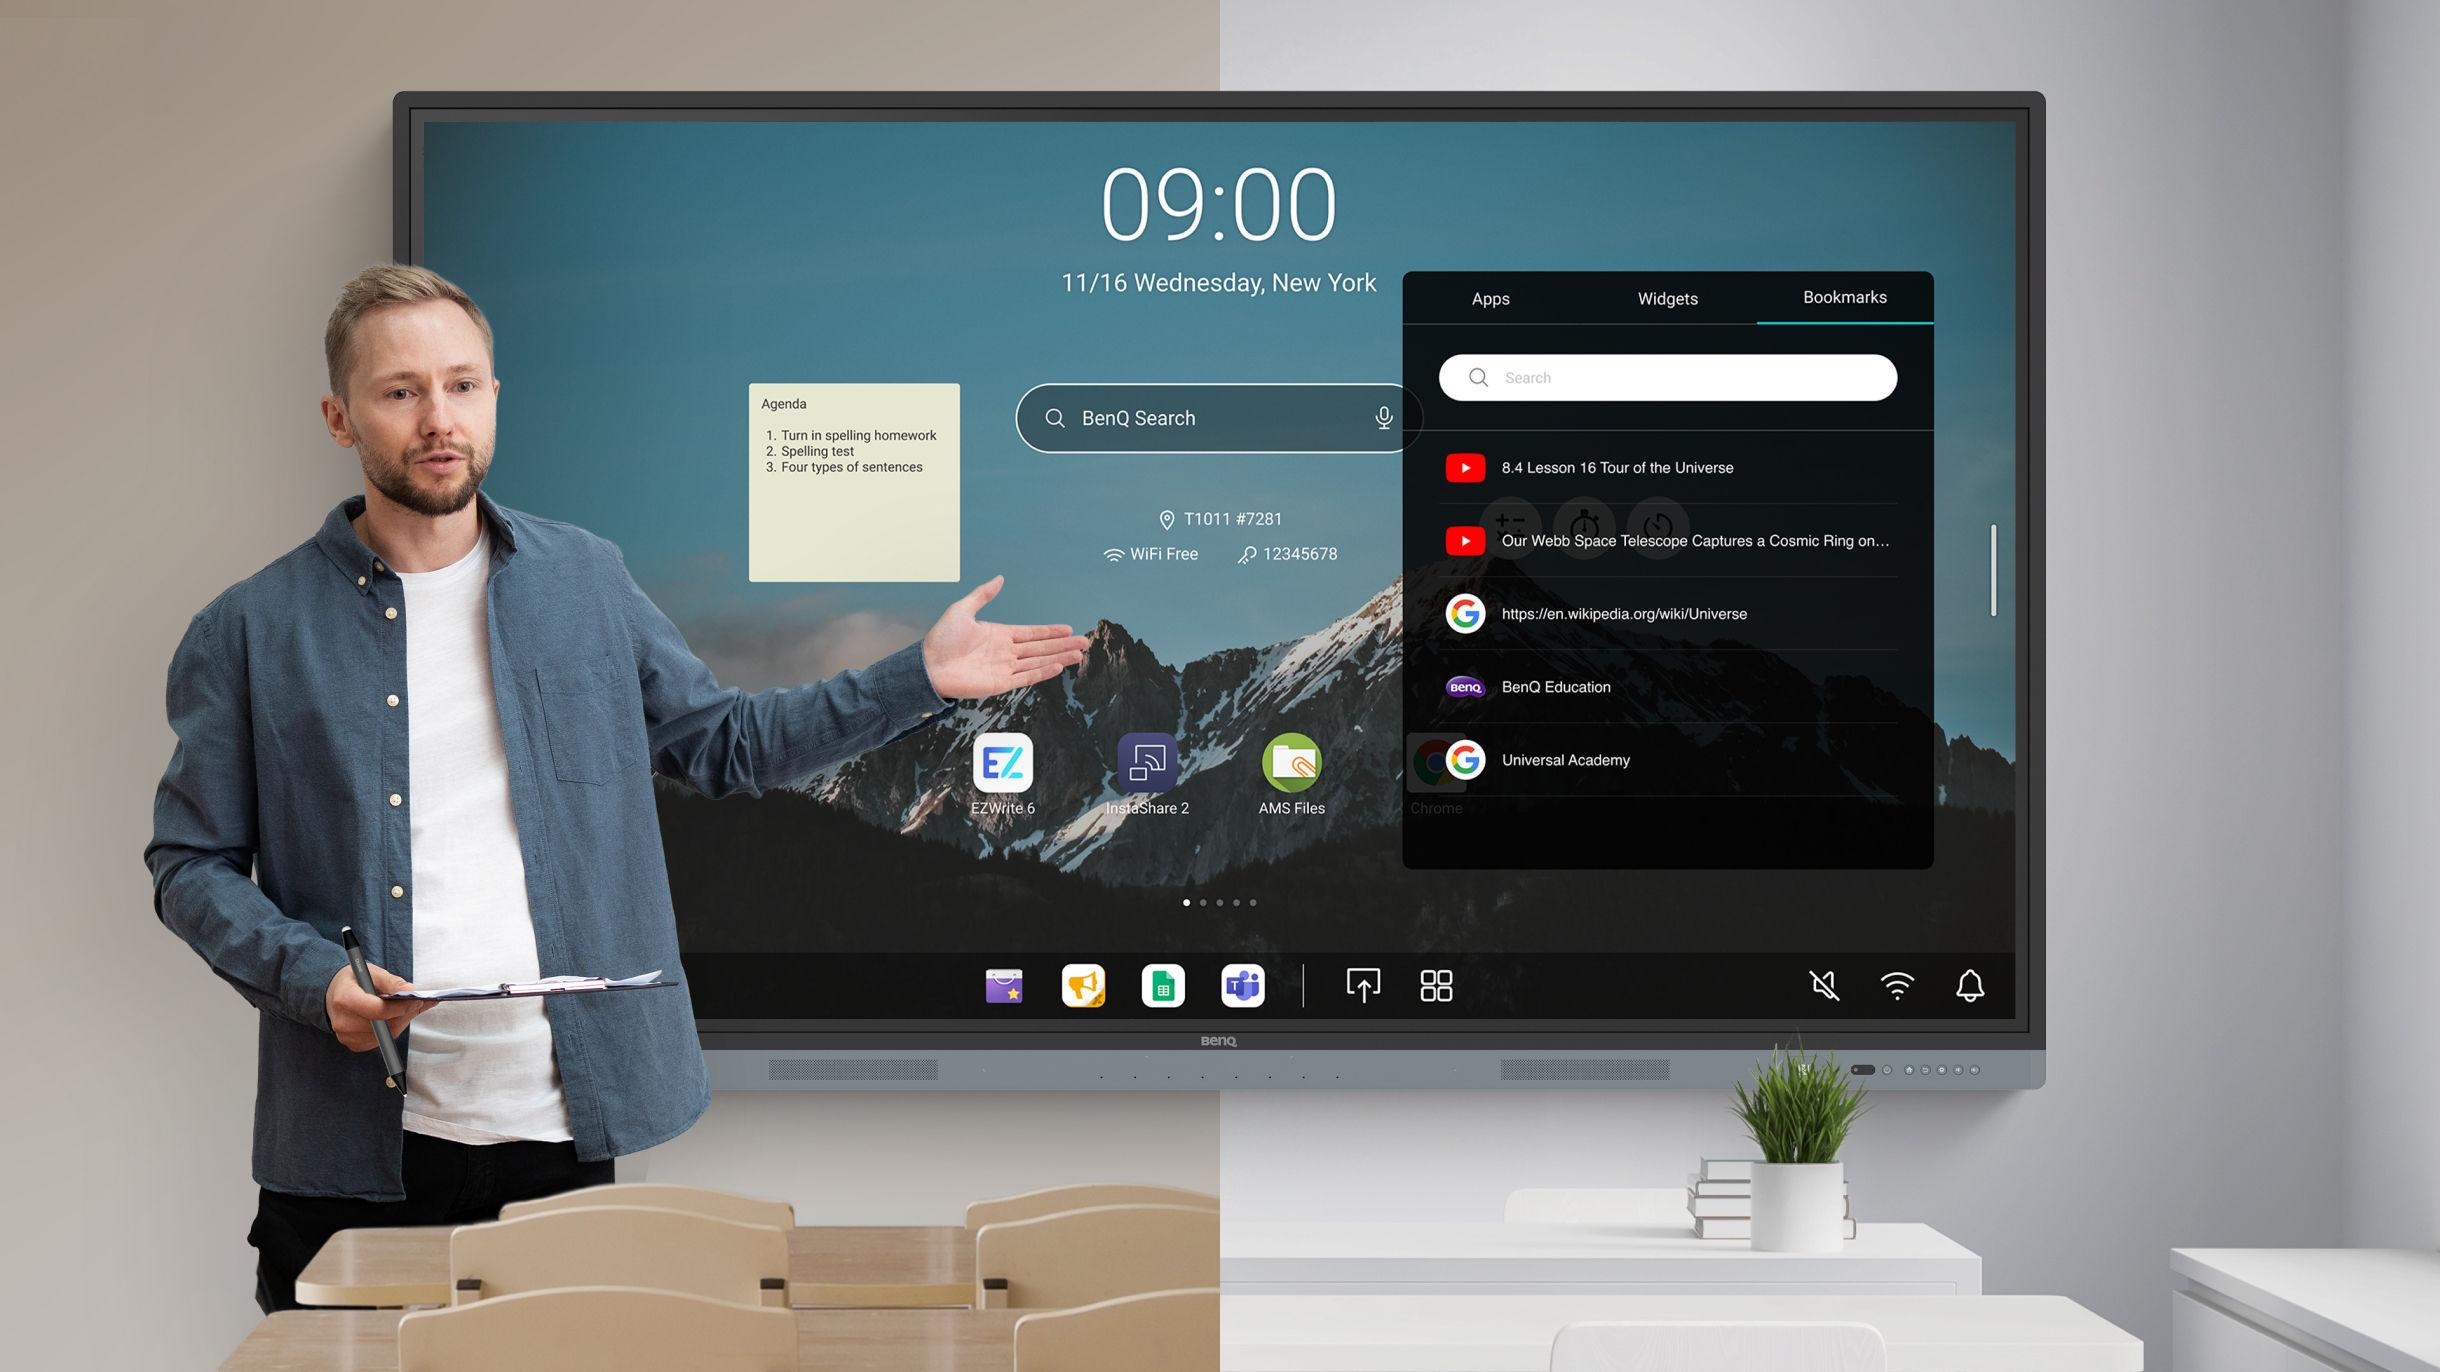Open EZWrite 6 app

1000,767
